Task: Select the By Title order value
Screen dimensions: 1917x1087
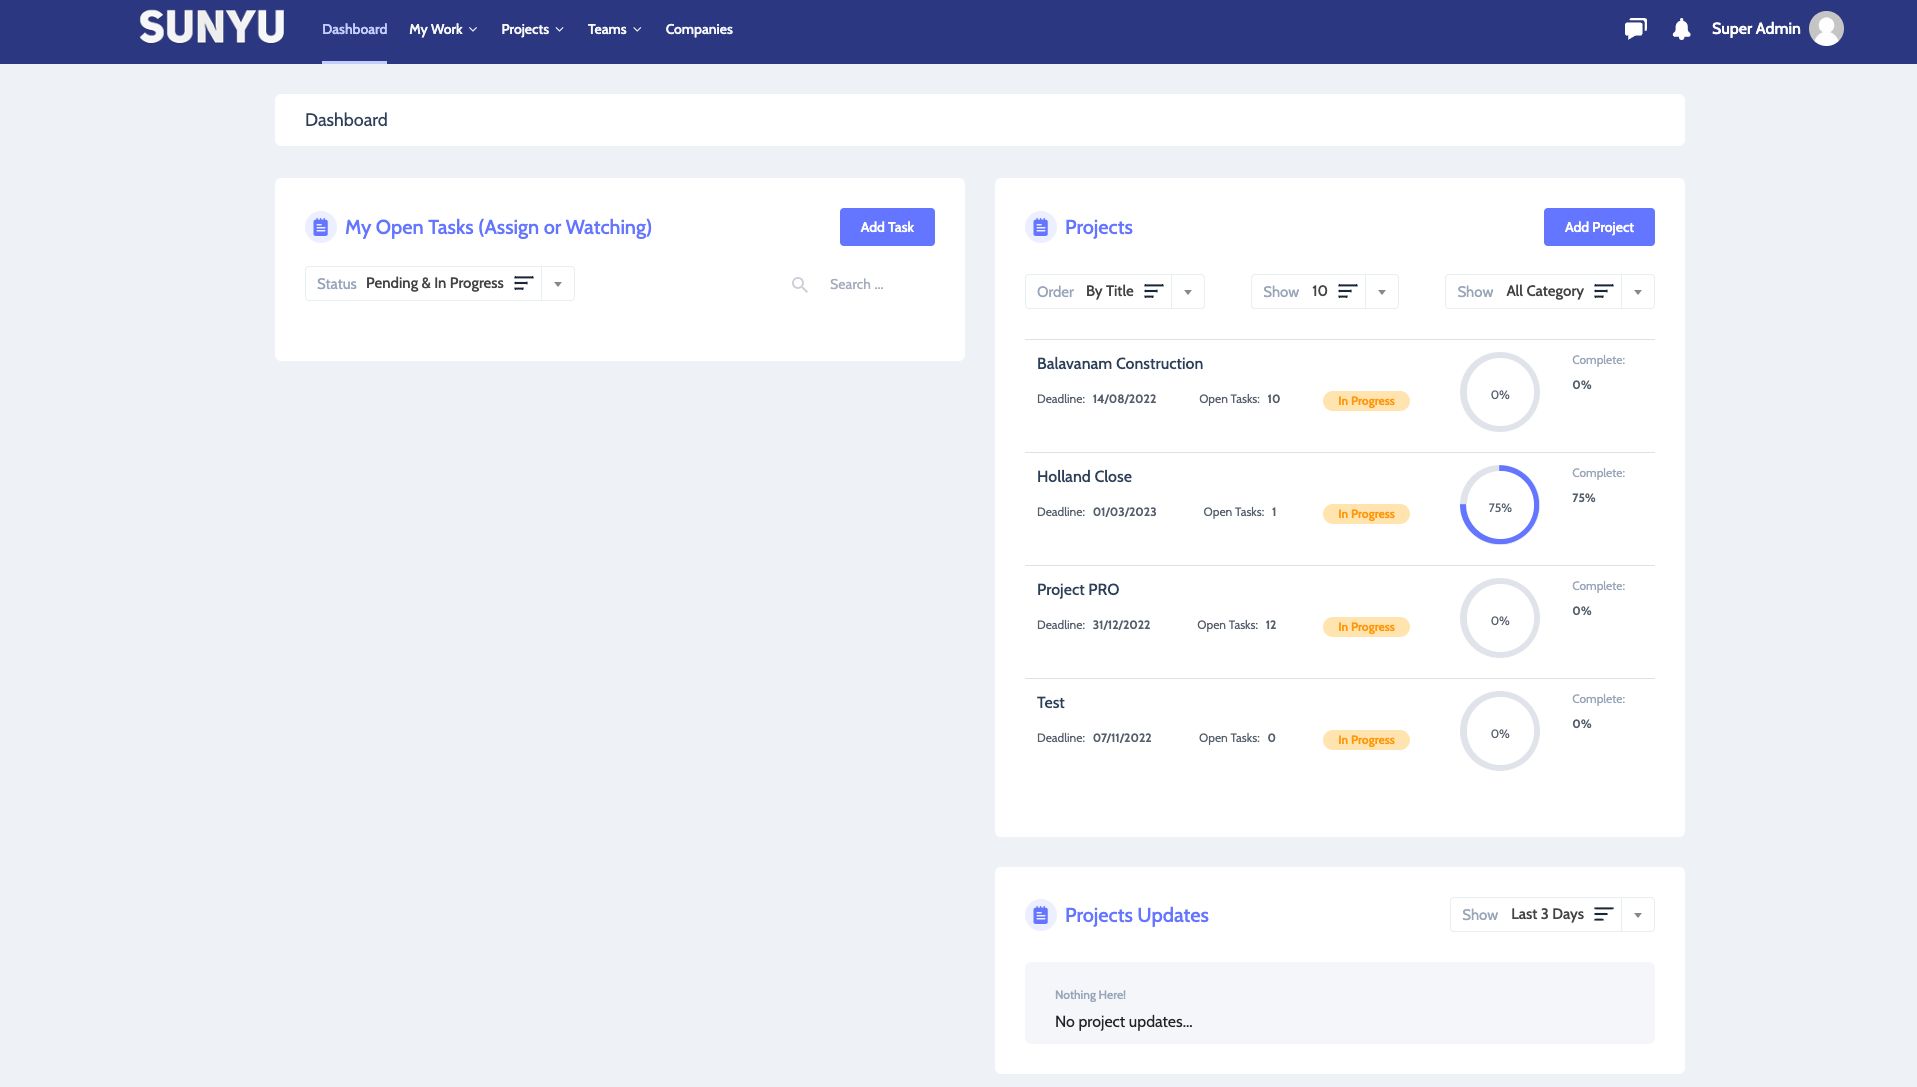Action: point(1110,291)
